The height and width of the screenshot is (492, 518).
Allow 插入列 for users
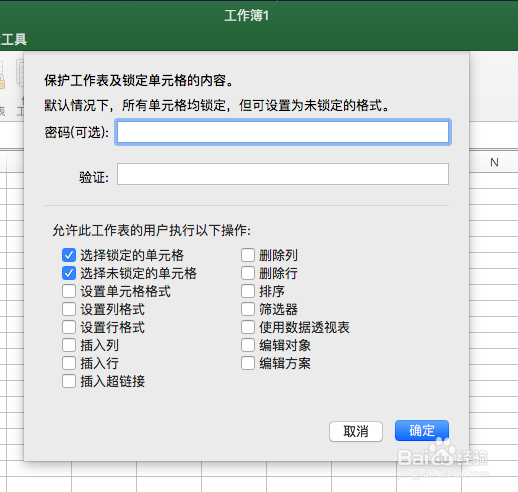(x=69, y=345)
